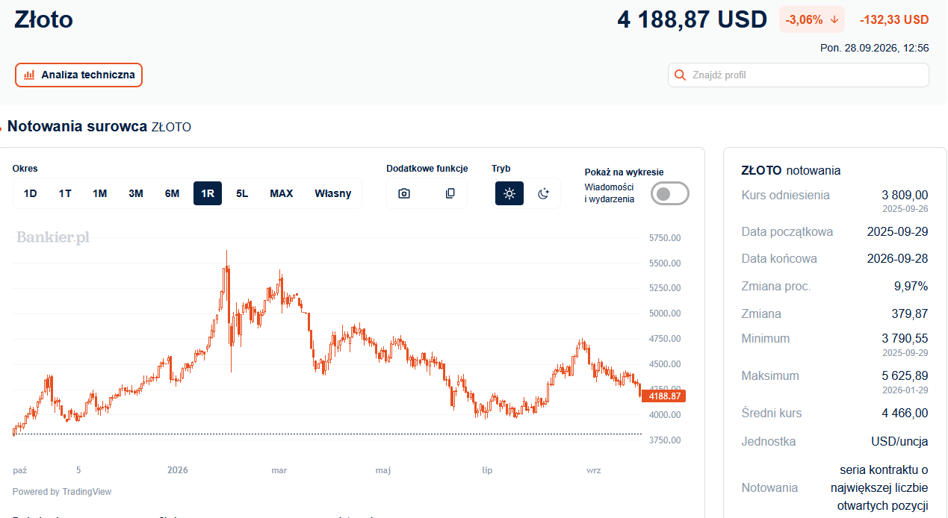Select the 1T period
This screenshot has height=518, width=948.
pos(65,193)
